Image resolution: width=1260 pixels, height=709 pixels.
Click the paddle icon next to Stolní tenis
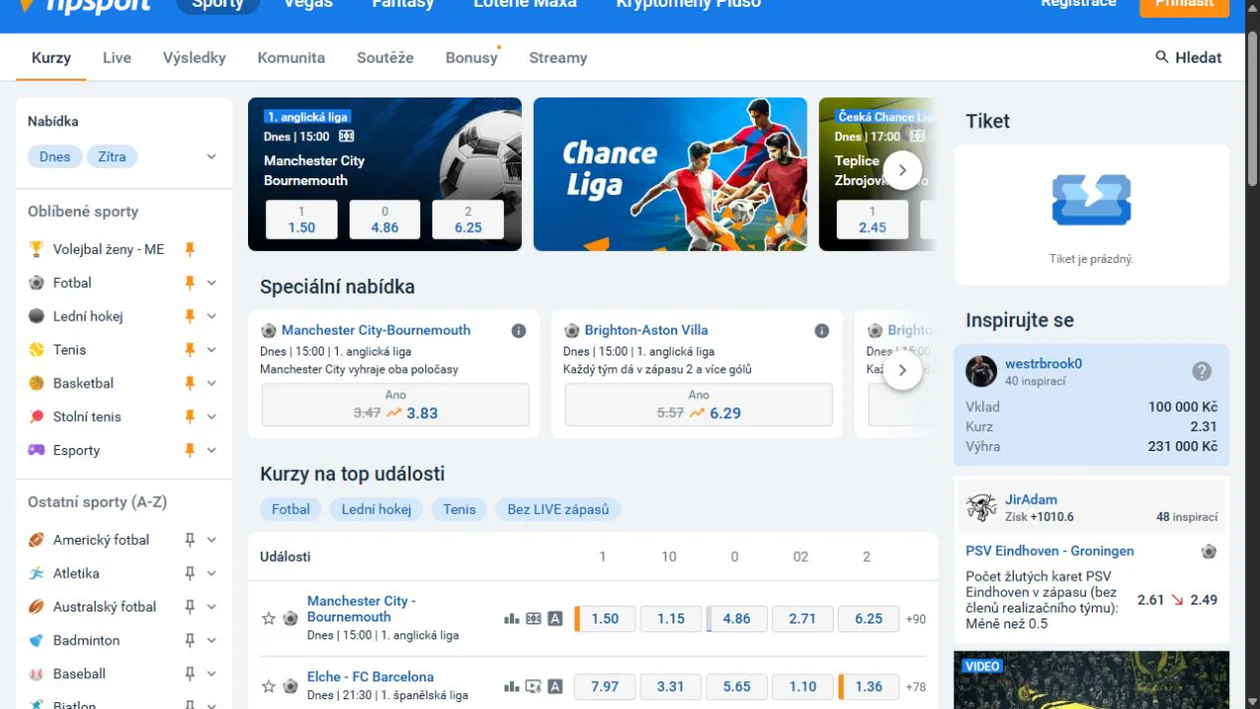click(37, 417)
